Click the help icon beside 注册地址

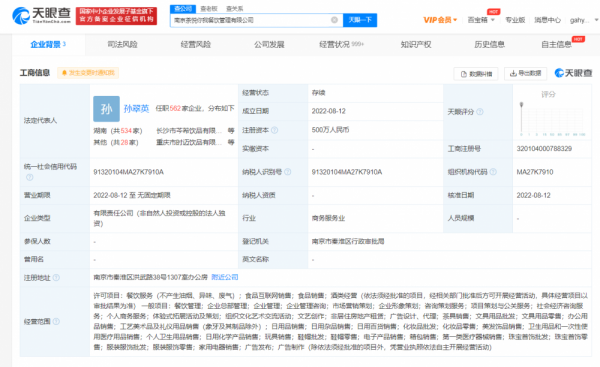tap(56, 277)
